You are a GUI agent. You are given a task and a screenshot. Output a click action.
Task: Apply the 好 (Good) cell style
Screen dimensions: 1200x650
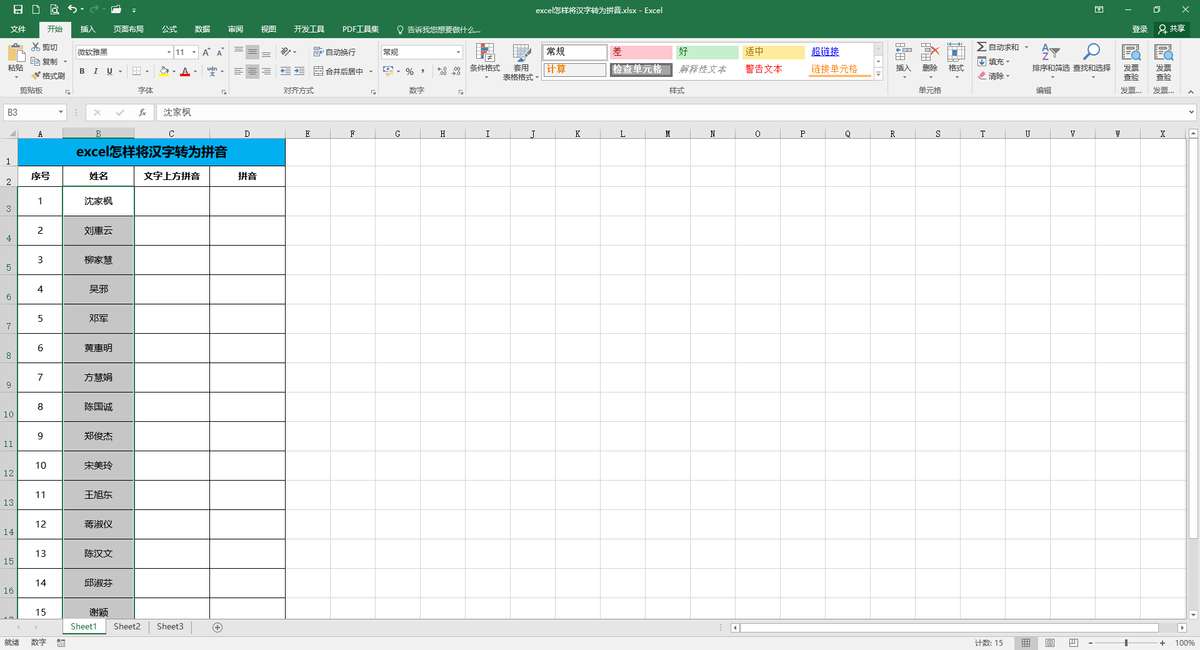point(707,51)
